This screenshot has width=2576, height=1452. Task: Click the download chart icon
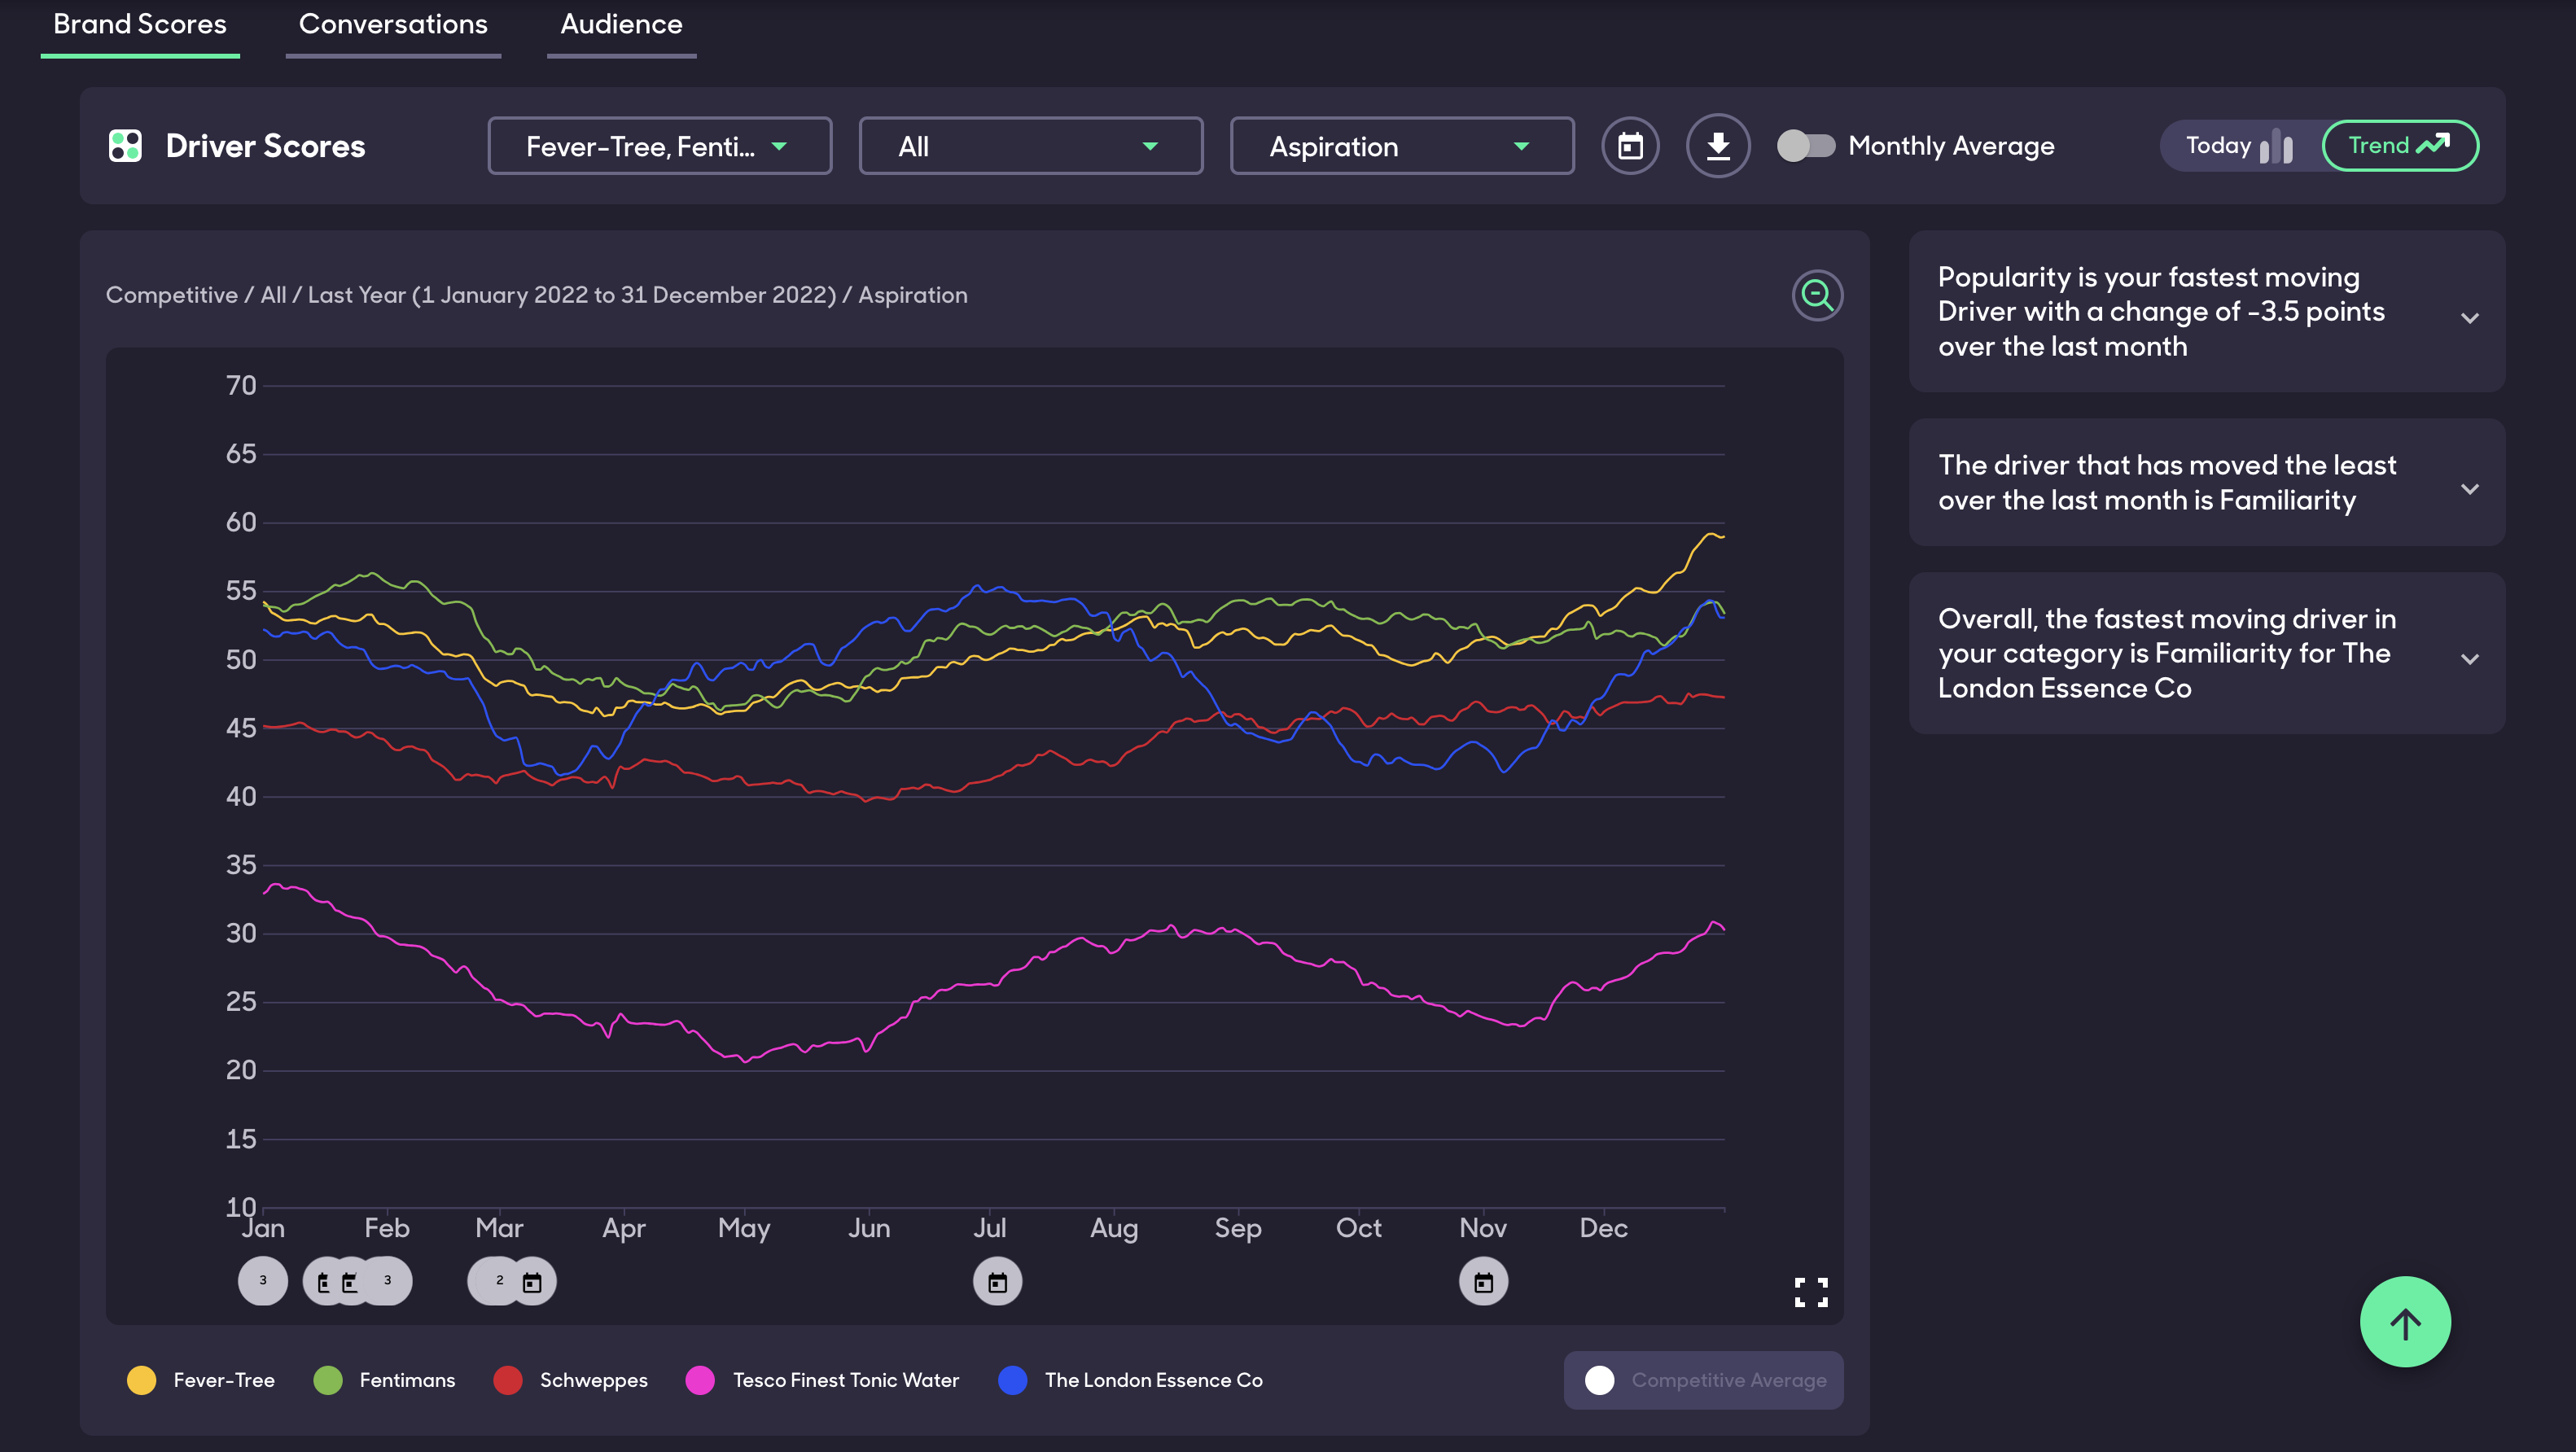pos(1717,146)
